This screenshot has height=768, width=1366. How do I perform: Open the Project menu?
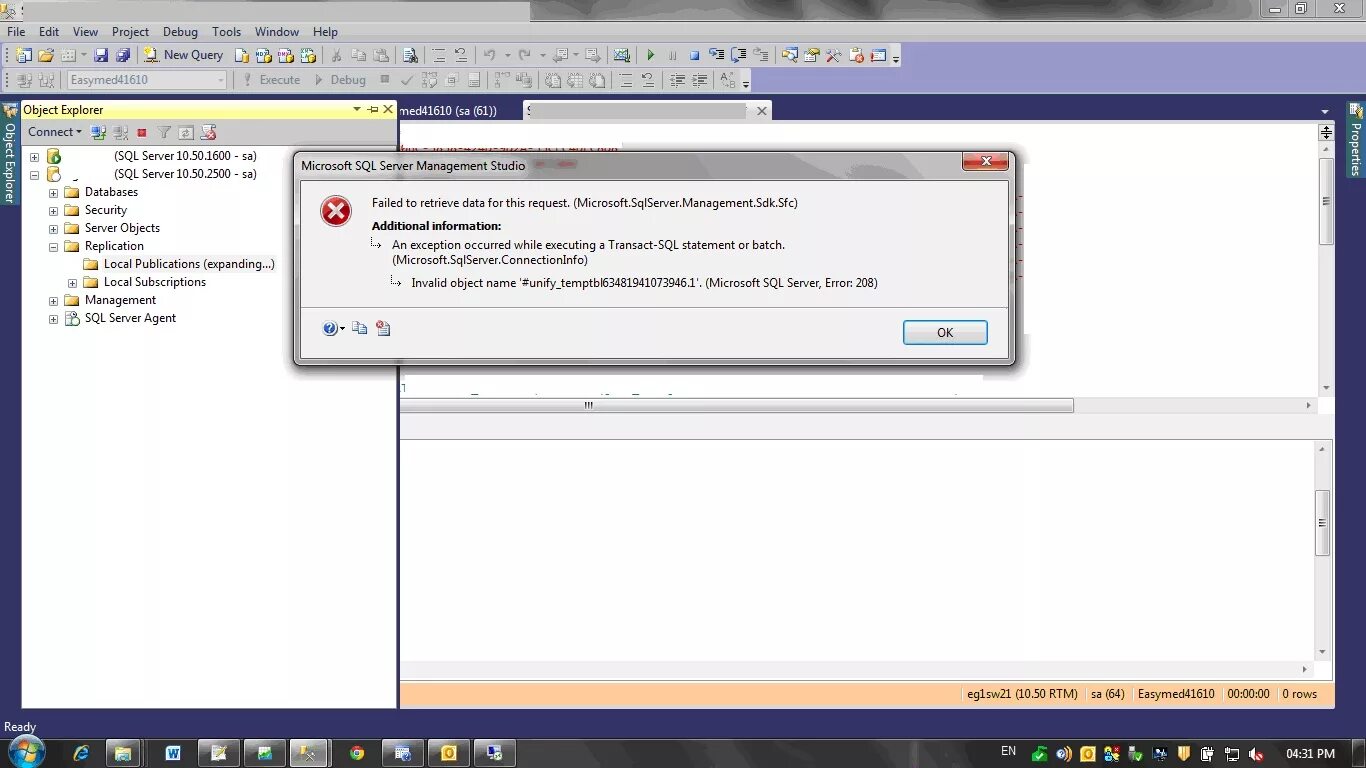click(130, 32)
